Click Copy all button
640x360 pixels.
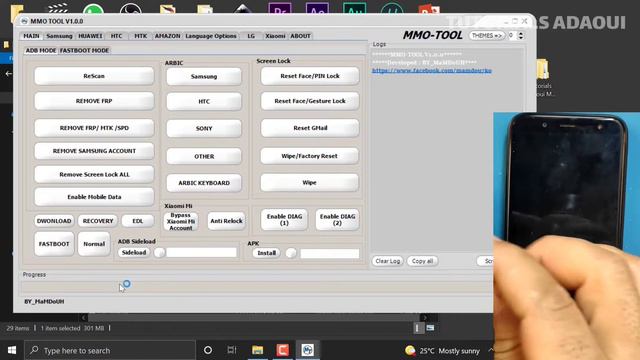pyautogui.click(x=422, y=261)
